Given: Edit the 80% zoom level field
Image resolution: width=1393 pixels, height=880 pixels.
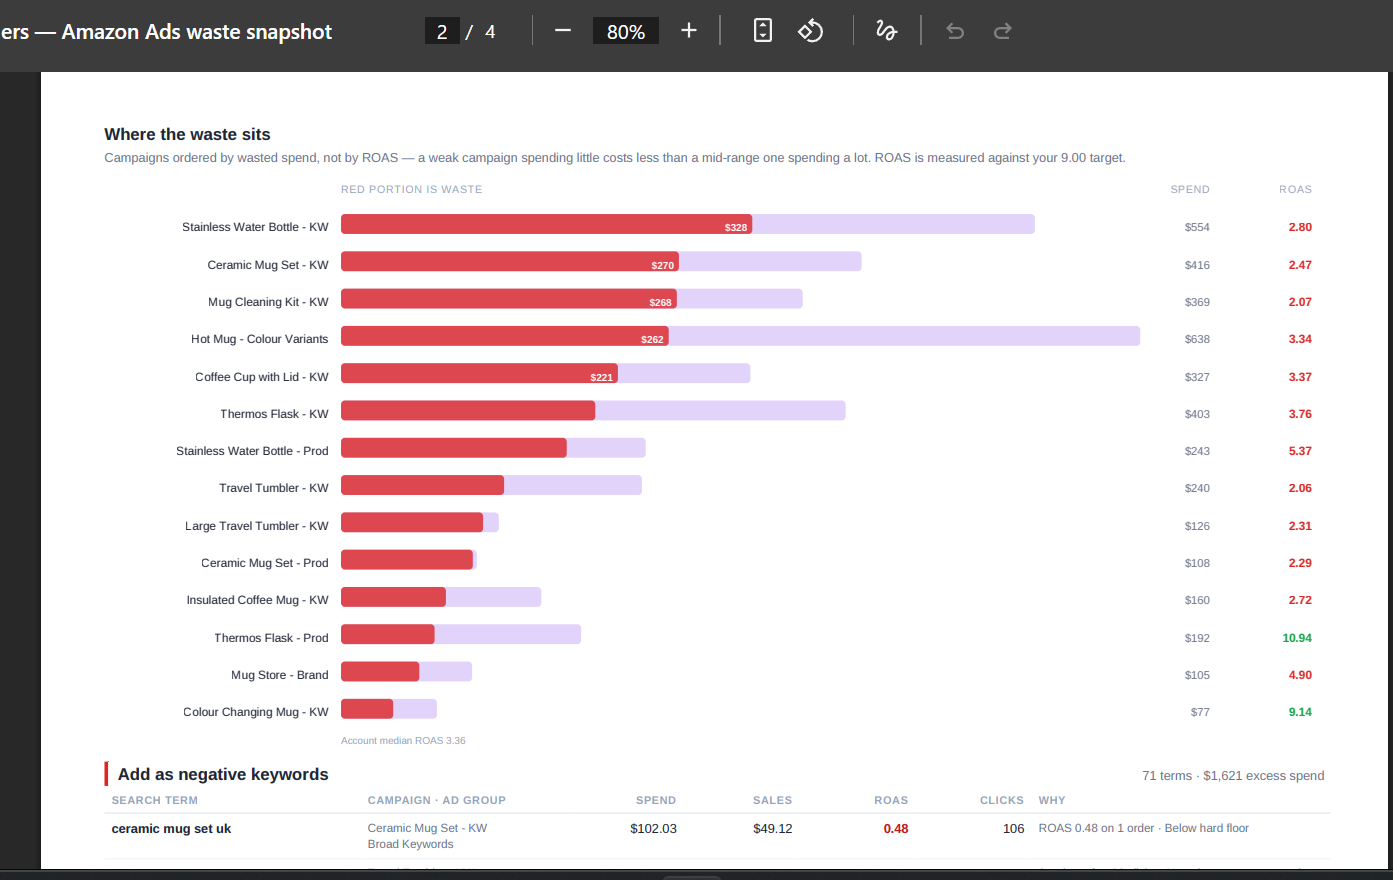Looking at the screenshot, I should point(626,31).
